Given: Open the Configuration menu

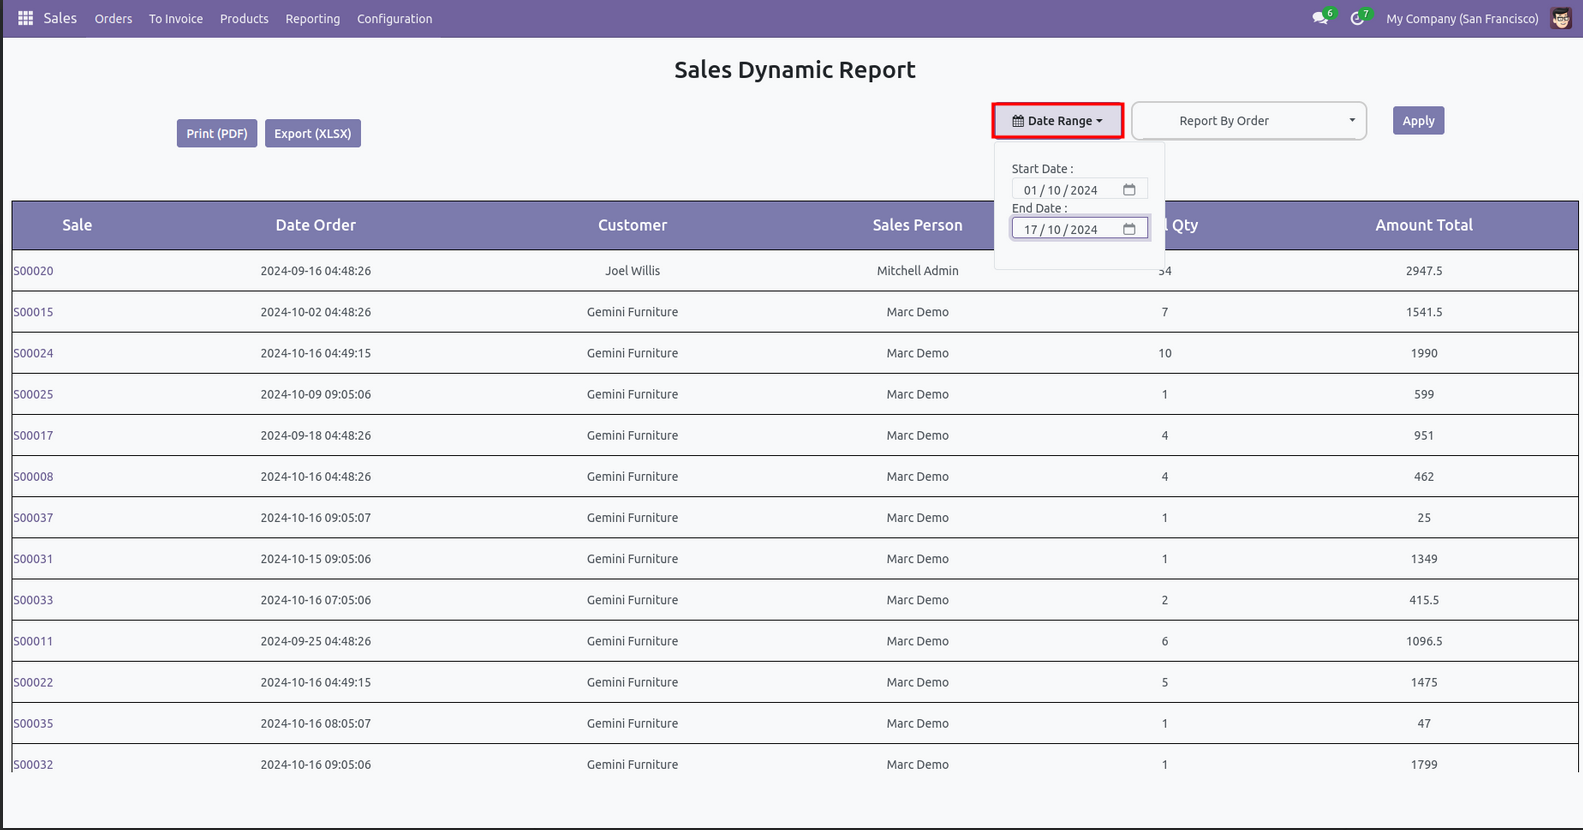Looking at the screenshot, I should pos(394,19).
